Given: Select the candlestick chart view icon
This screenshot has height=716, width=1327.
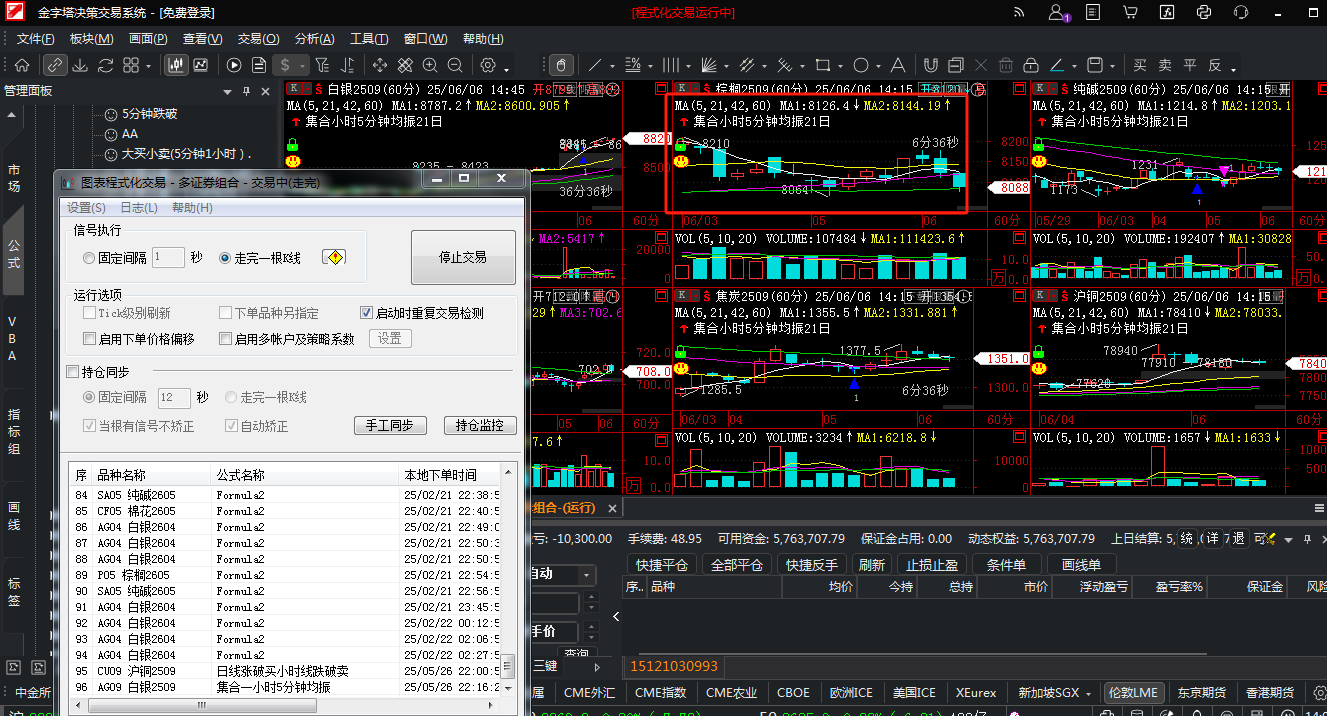Looking at the screenshot, I should point(176,65).
